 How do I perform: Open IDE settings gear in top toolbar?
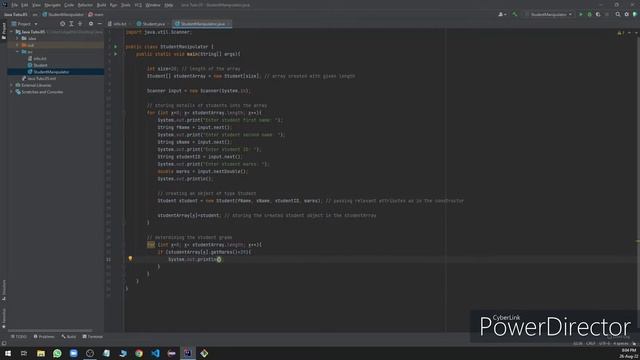627,14
